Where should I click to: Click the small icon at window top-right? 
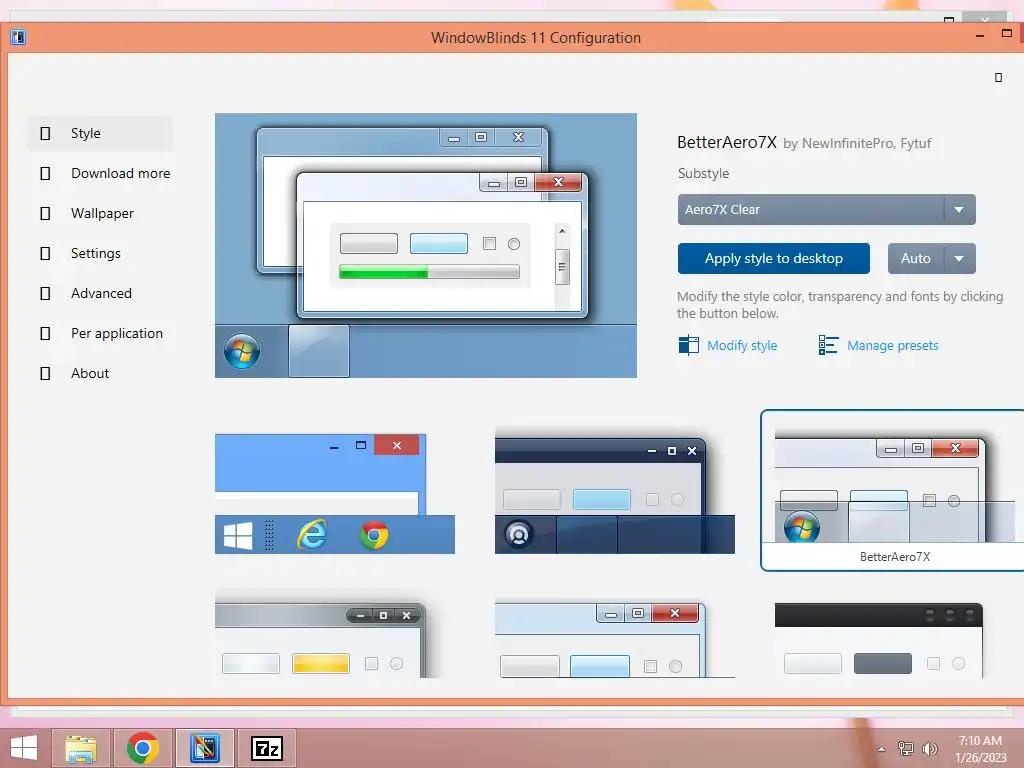click(x=998, y=78)
